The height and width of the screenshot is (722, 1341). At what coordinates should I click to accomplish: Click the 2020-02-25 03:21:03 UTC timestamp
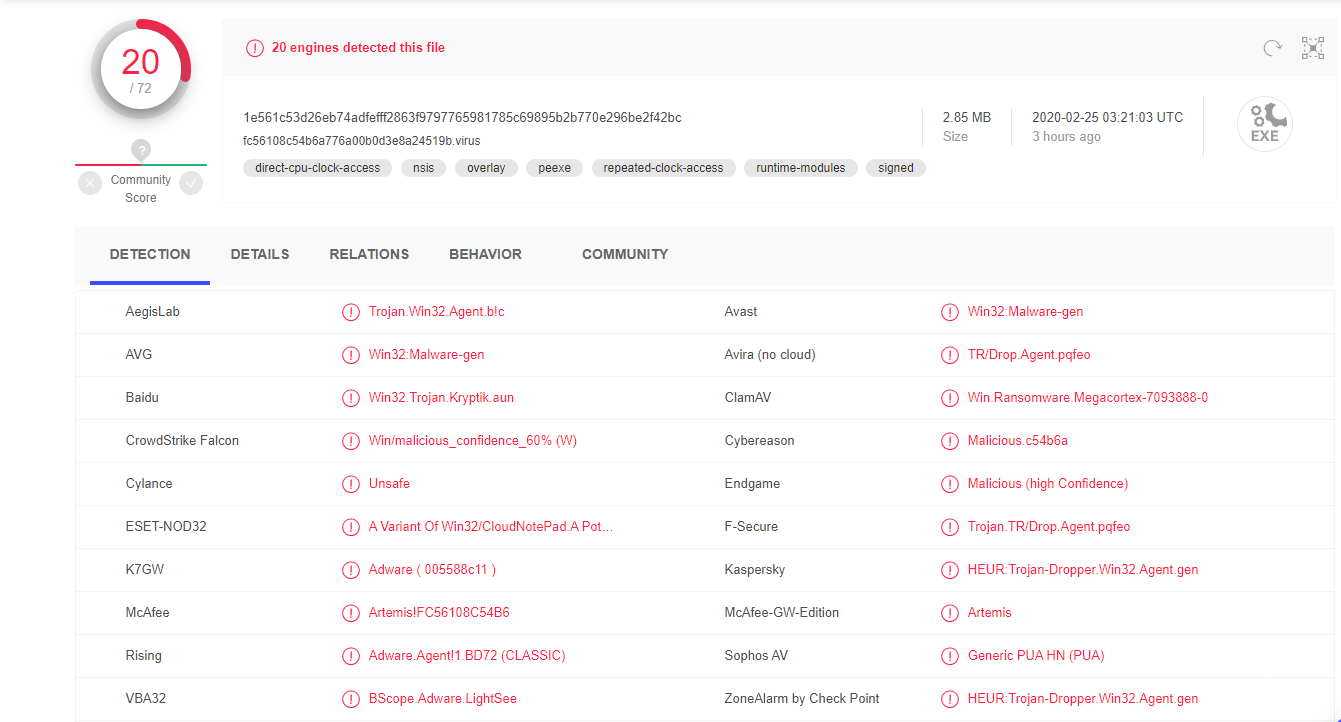(x=1107, y=117)
